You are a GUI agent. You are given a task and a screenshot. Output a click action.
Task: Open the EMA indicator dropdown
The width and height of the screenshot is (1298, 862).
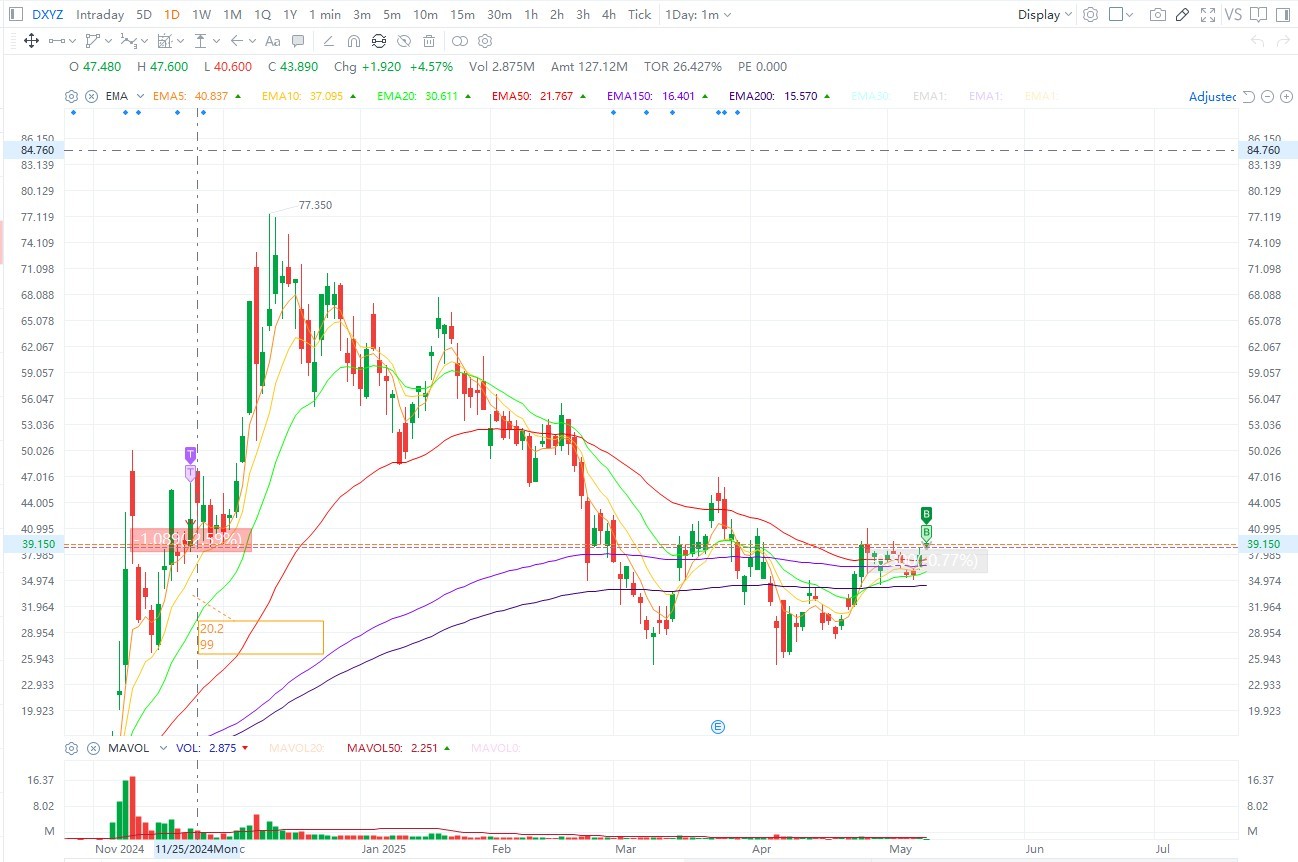[x=127, y=96]
